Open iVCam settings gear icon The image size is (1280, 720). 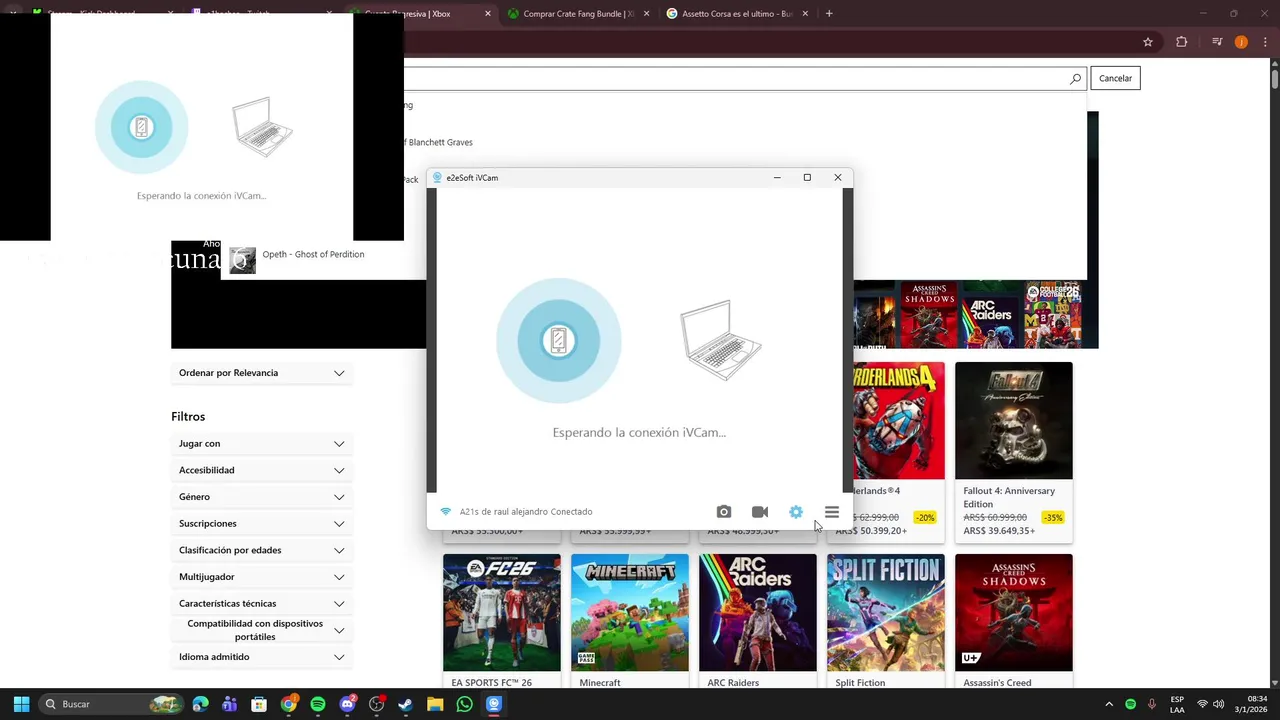[x=796, y=512]
